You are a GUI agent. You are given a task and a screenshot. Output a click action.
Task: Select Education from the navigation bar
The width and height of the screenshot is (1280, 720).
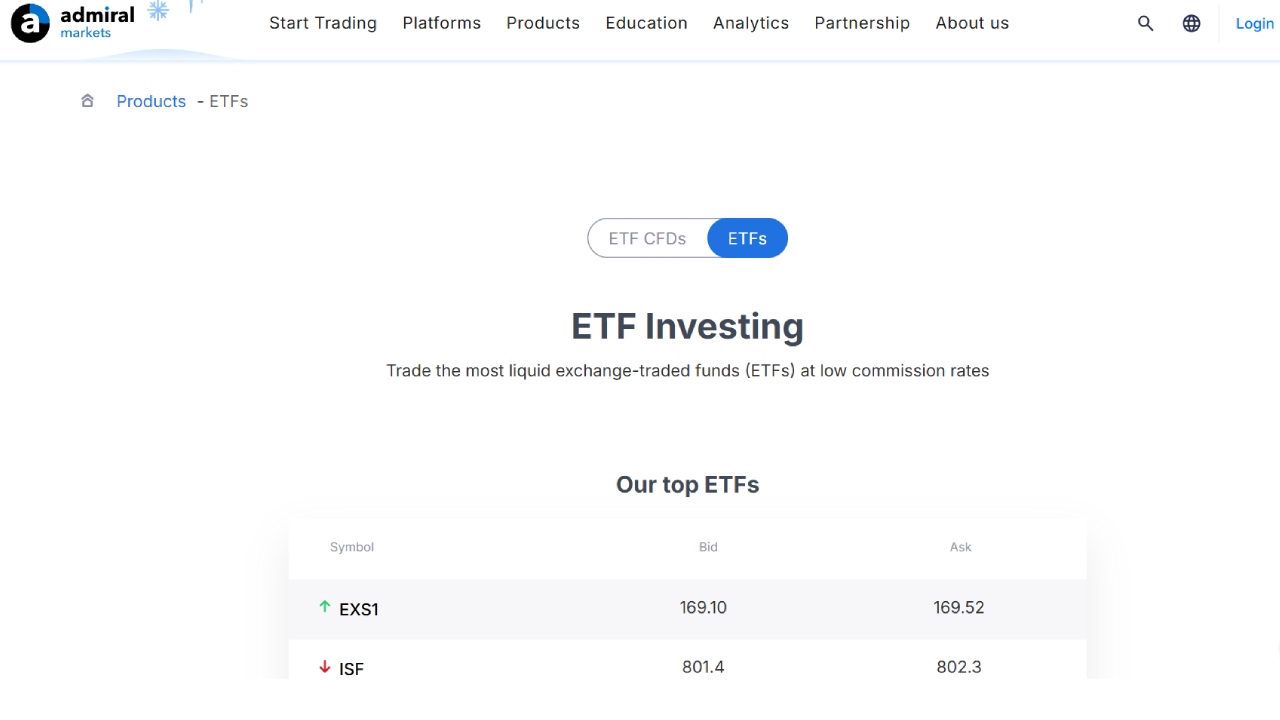tap(646, 23)
